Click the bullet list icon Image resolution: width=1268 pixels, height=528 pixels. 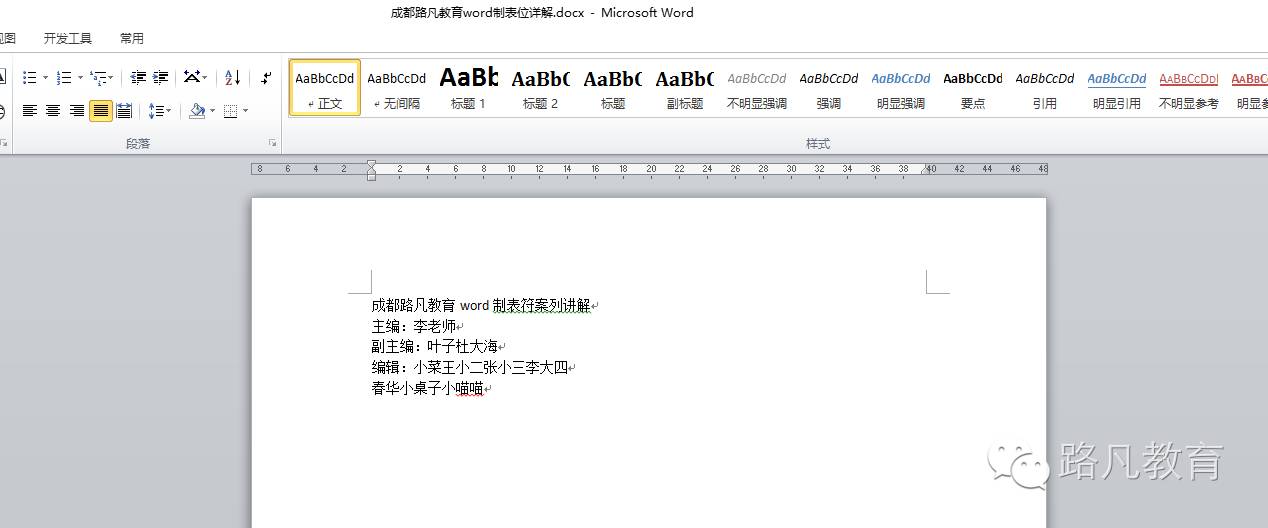[x=29, y=78]
